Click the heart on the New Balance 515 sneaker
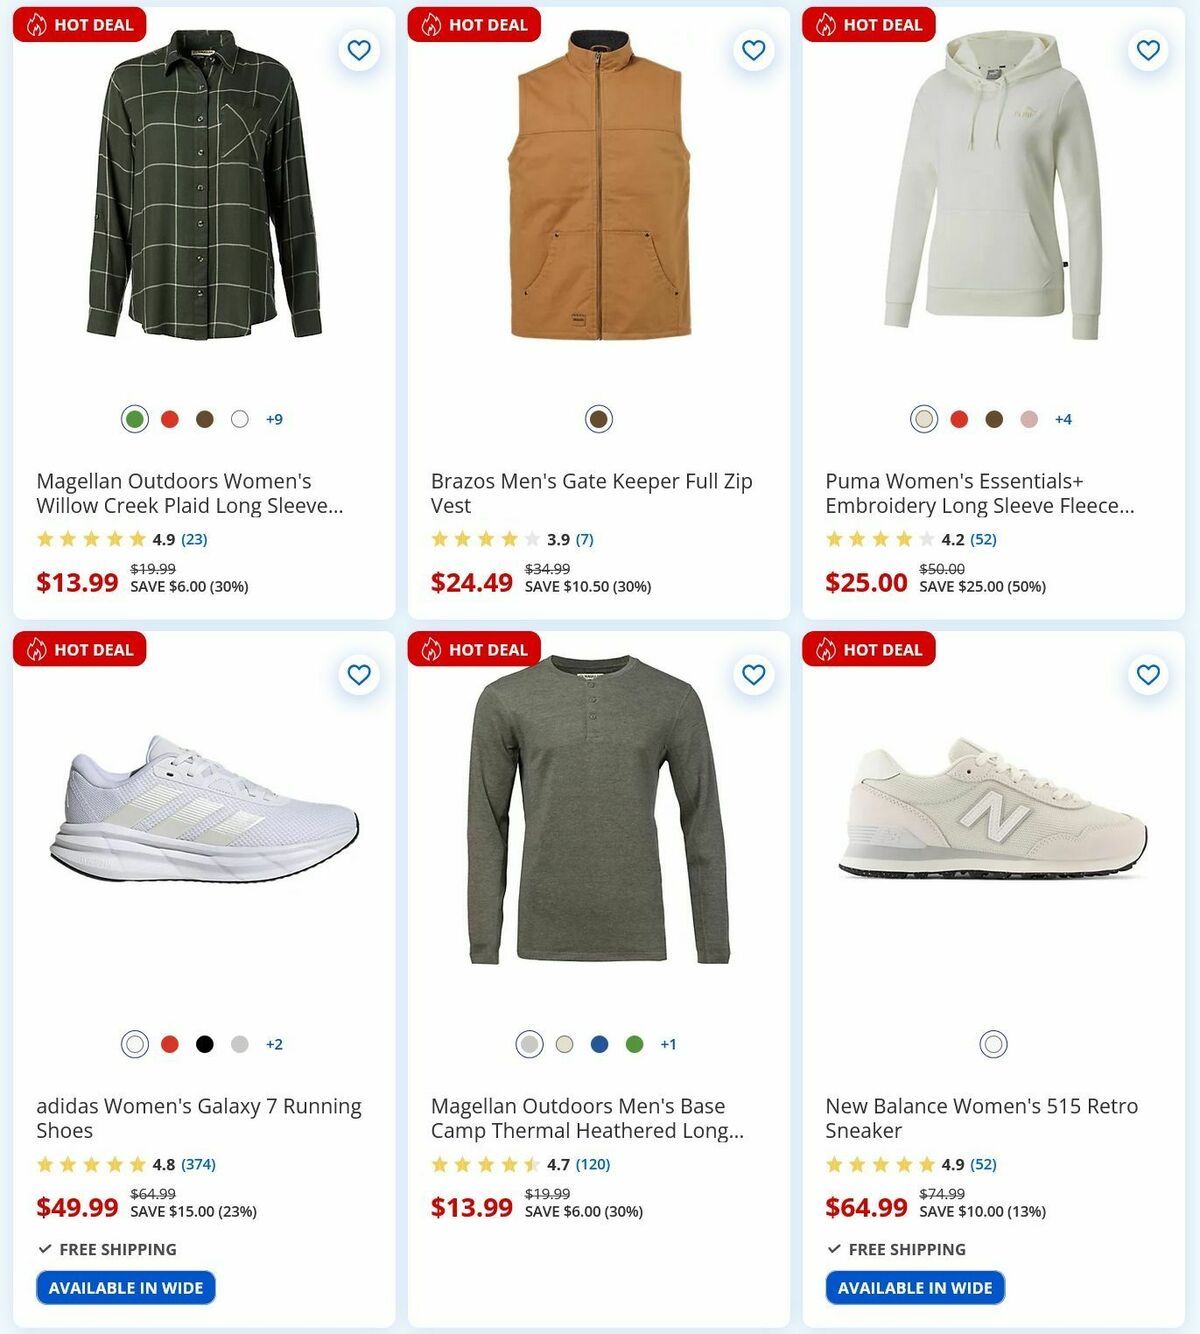This screenshot has width=1200, height=1334. pos(1146,675)
